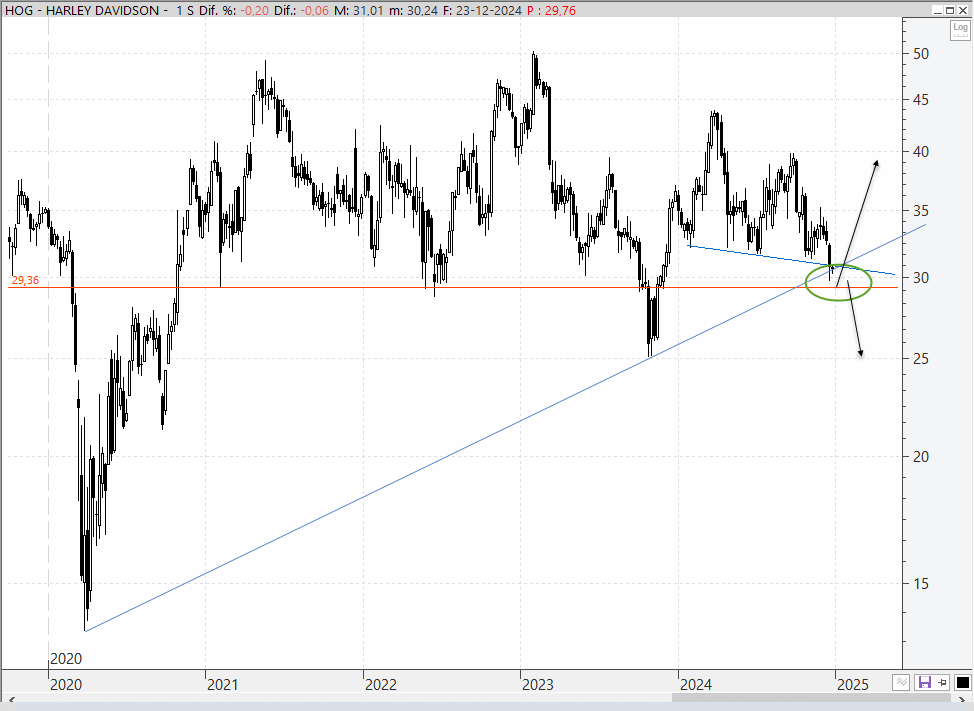Click the purple floppy disk save icon
This screenshot has height=711, width=974.
pyautogui.click(x=924, y=682)
